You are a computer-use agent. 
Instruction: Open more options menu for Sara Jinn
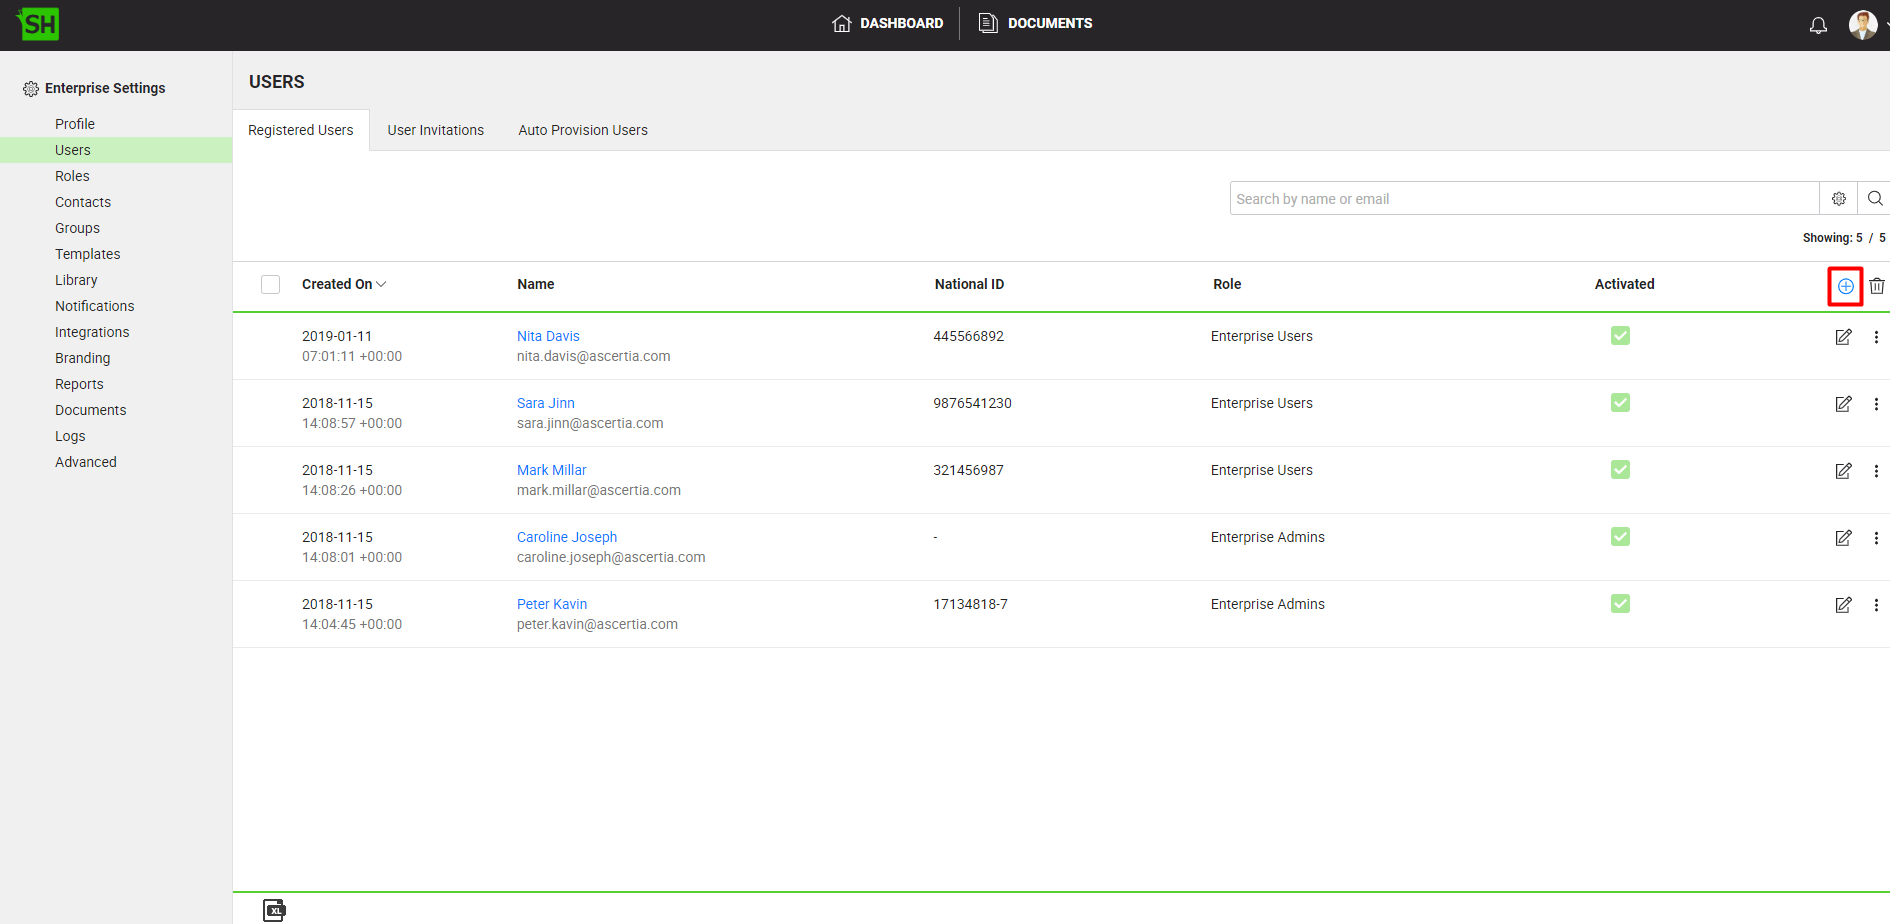click(1876, 404)
